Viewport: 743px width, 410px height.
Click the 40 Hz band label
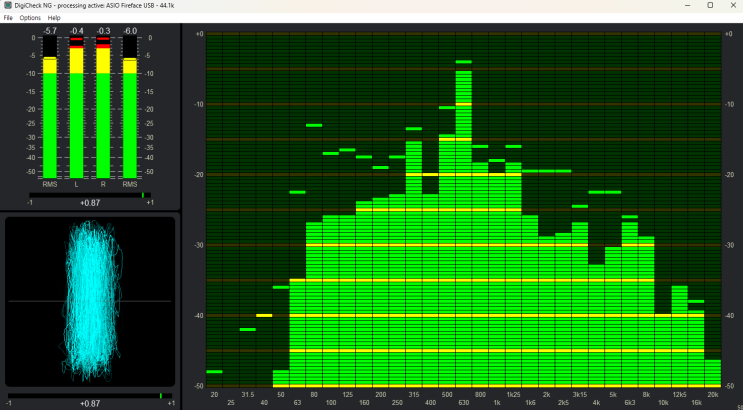[264, 403]
